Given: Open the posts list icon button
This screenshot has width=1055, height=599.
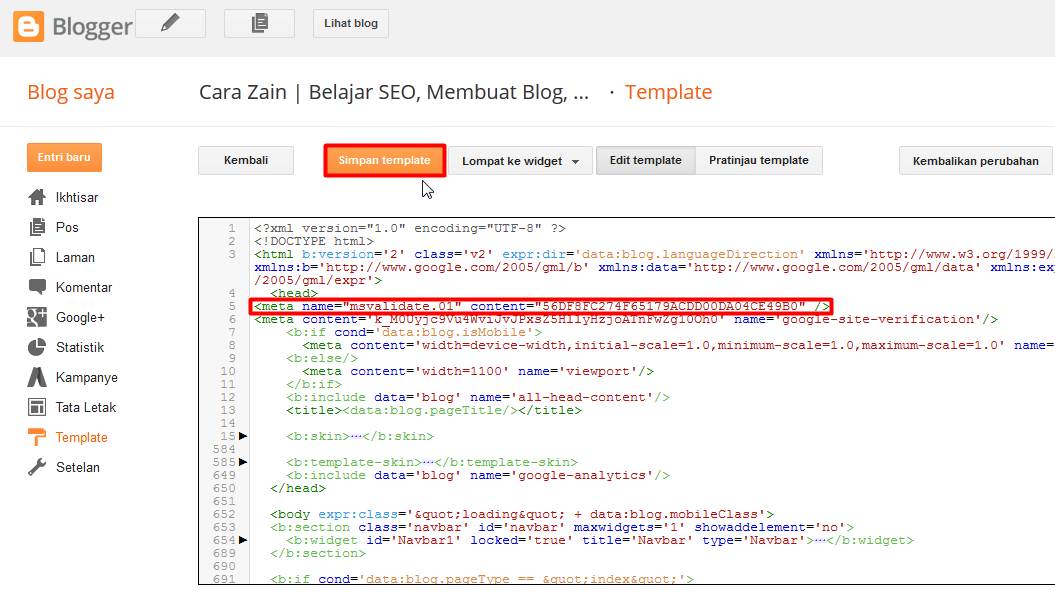Looking at the screenshot, I should (x=260, y=24).
